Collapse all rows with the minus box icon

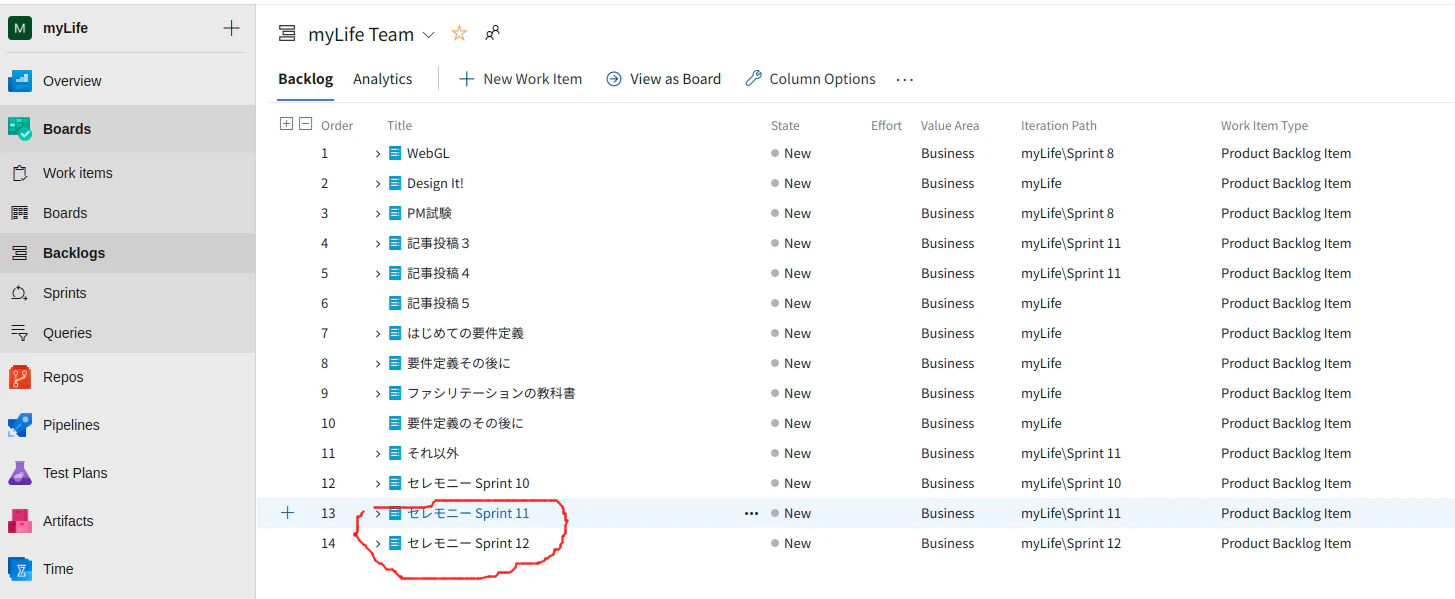[x=306, y=124]
